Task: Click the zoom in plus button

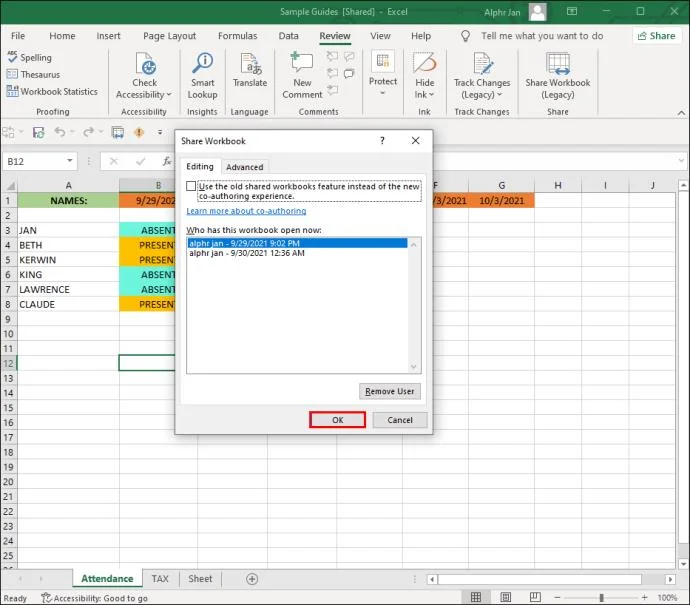Action: click(x=644, y=598)
